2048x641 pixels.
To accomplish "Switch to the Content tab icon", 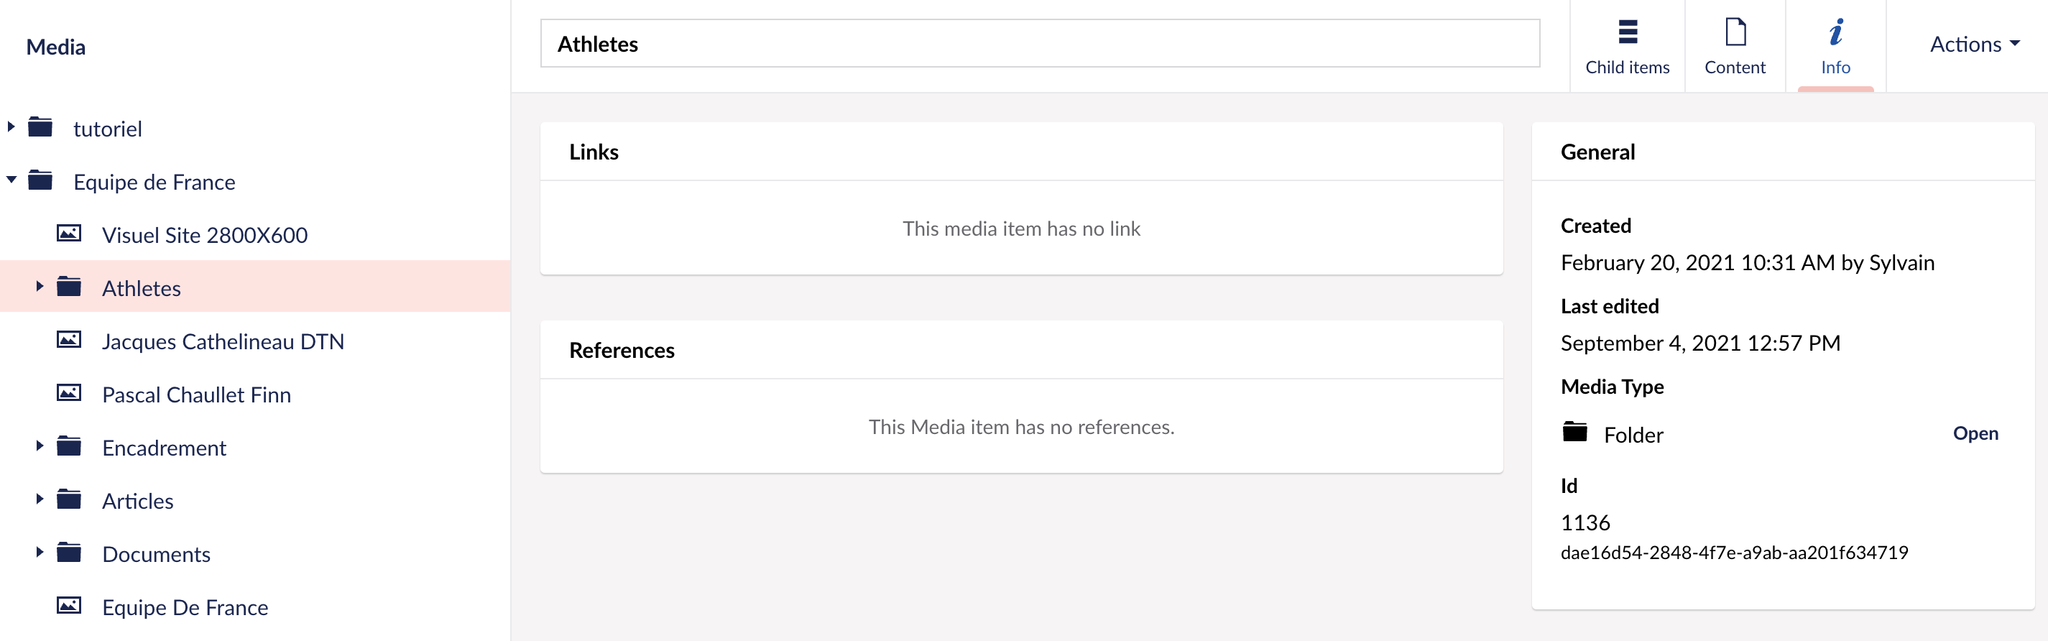I will click(x=1735, y=32).
